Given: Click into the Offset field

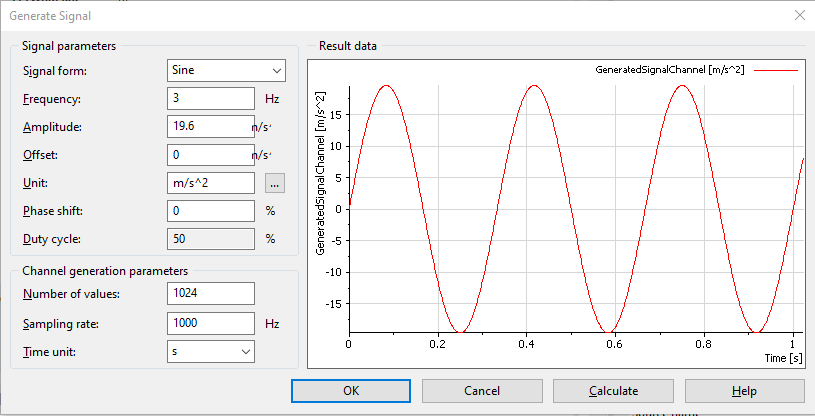Looking at the screenshot, I should click(x=210, y=155).
